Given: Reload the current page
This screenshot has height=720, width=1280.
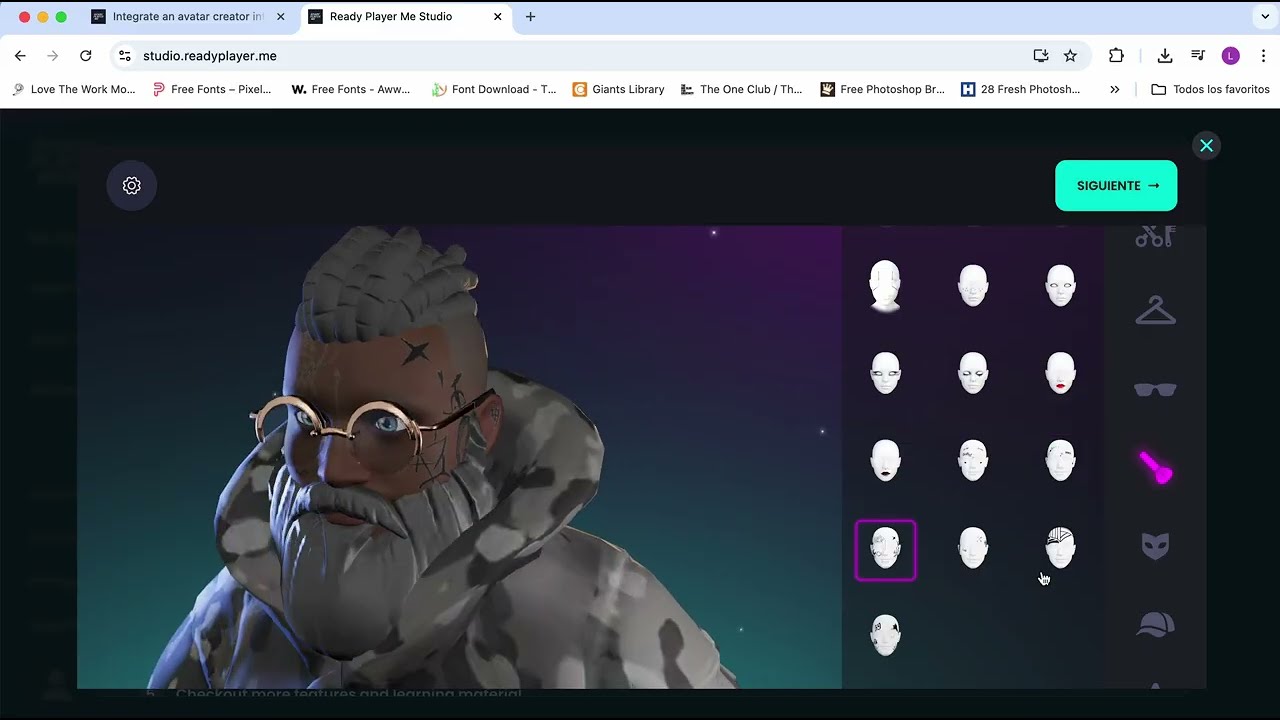Looking at the screenshot, I should pyautogui.click(x=85, y=56).
